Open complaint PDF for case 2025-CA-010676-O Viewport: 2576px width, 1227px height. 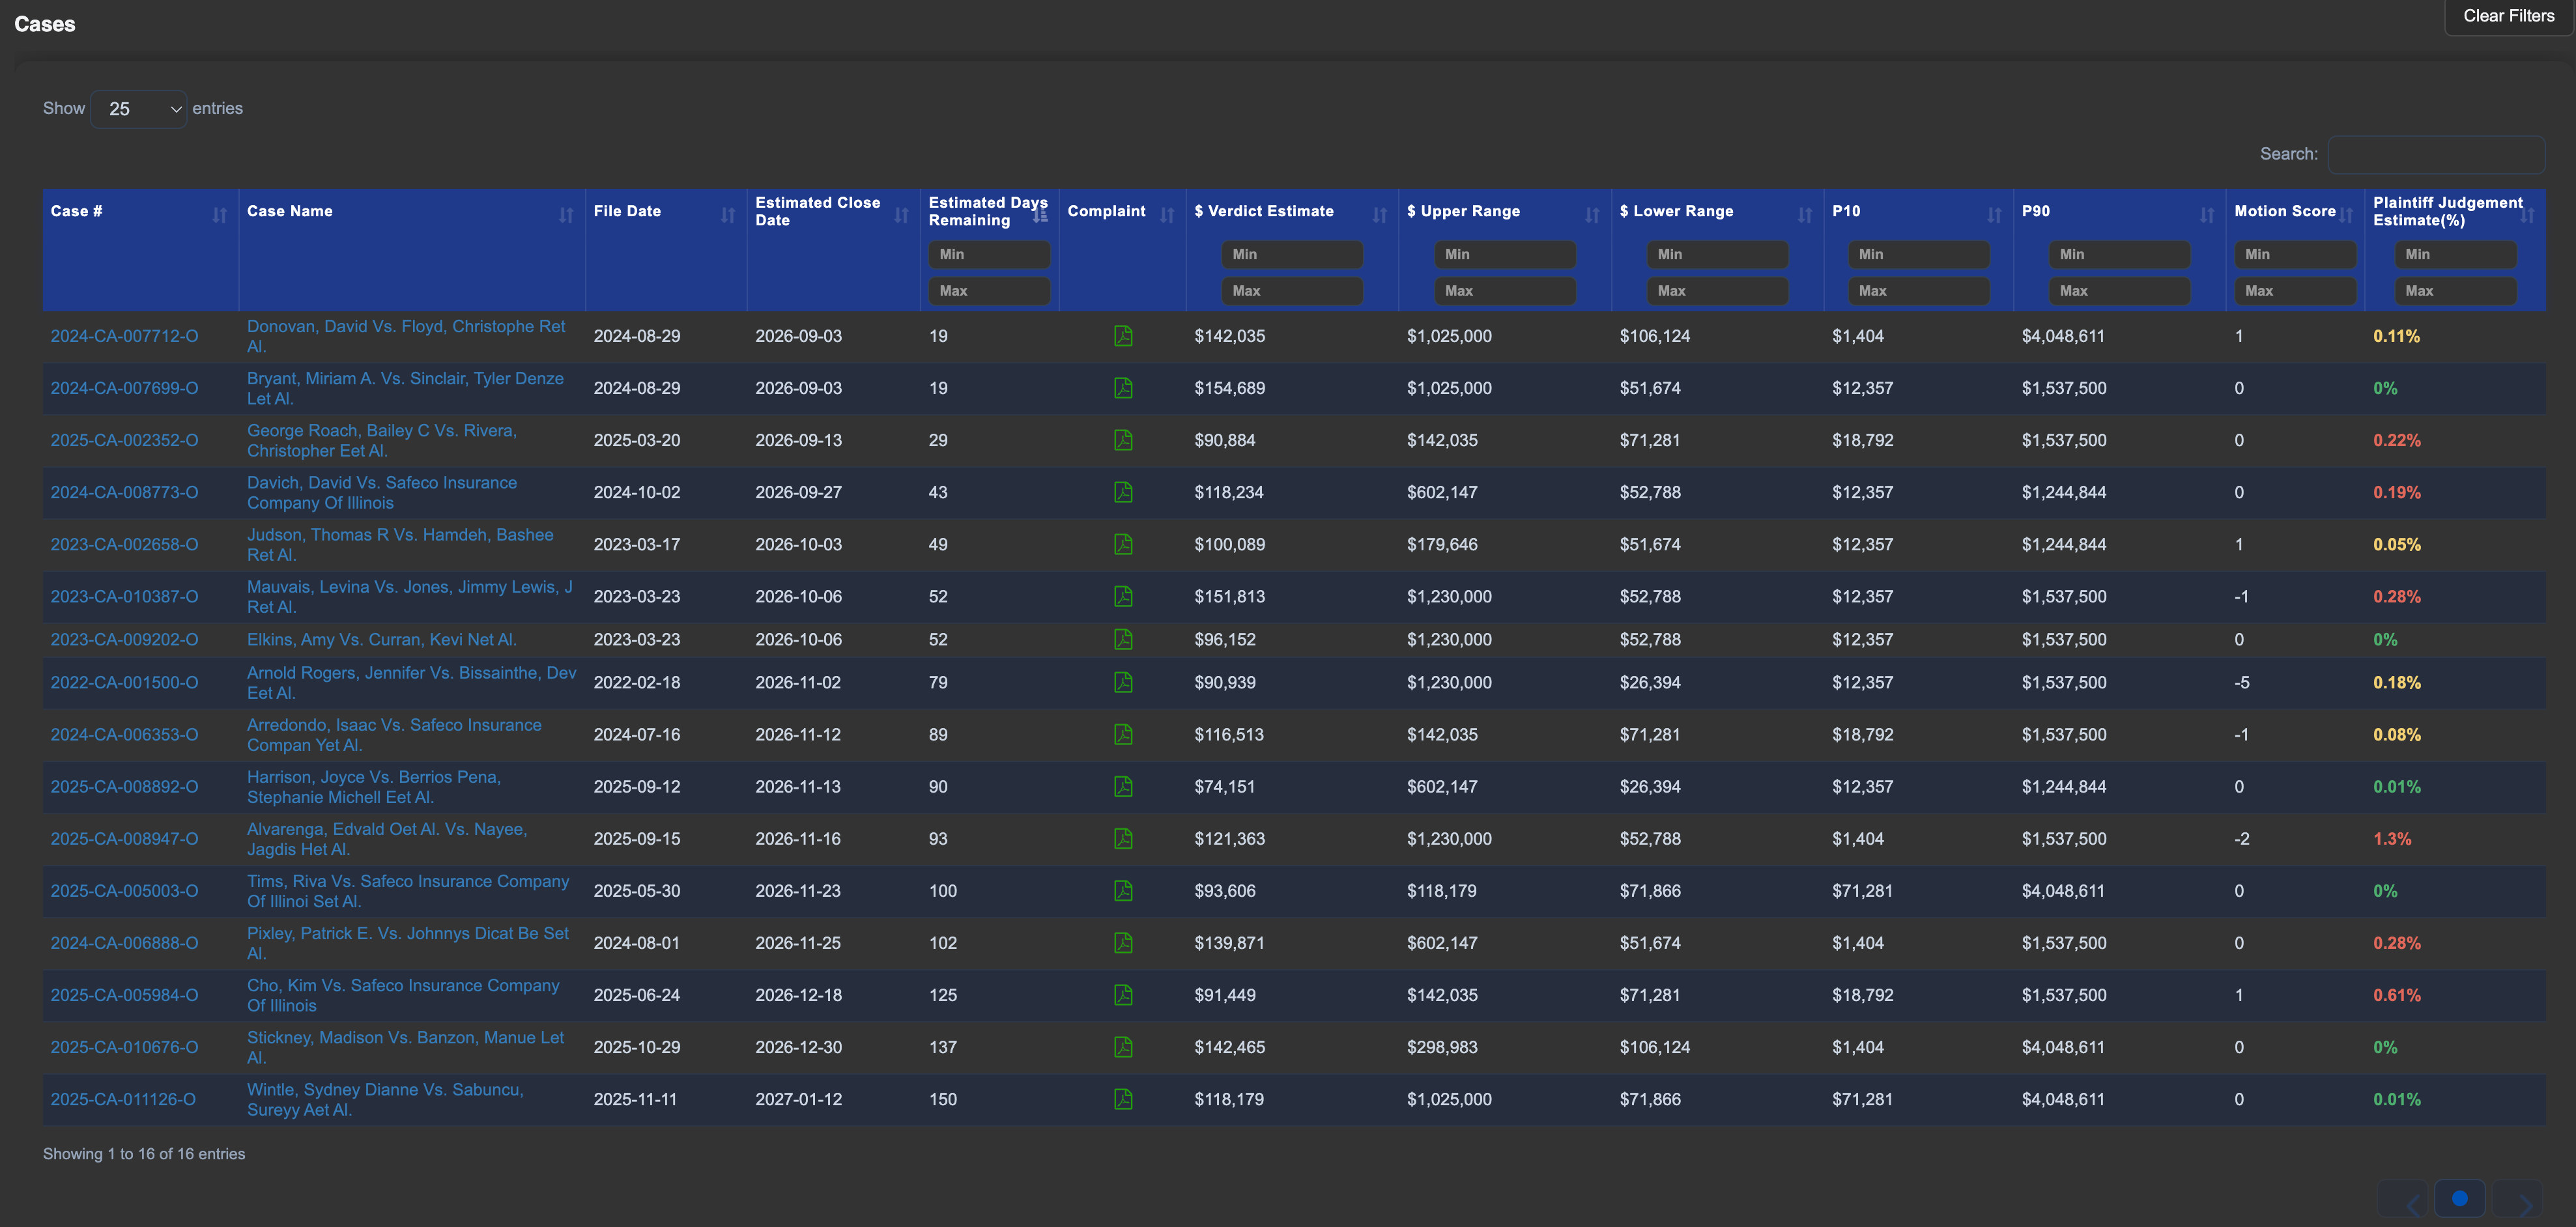point(1123,1047)
